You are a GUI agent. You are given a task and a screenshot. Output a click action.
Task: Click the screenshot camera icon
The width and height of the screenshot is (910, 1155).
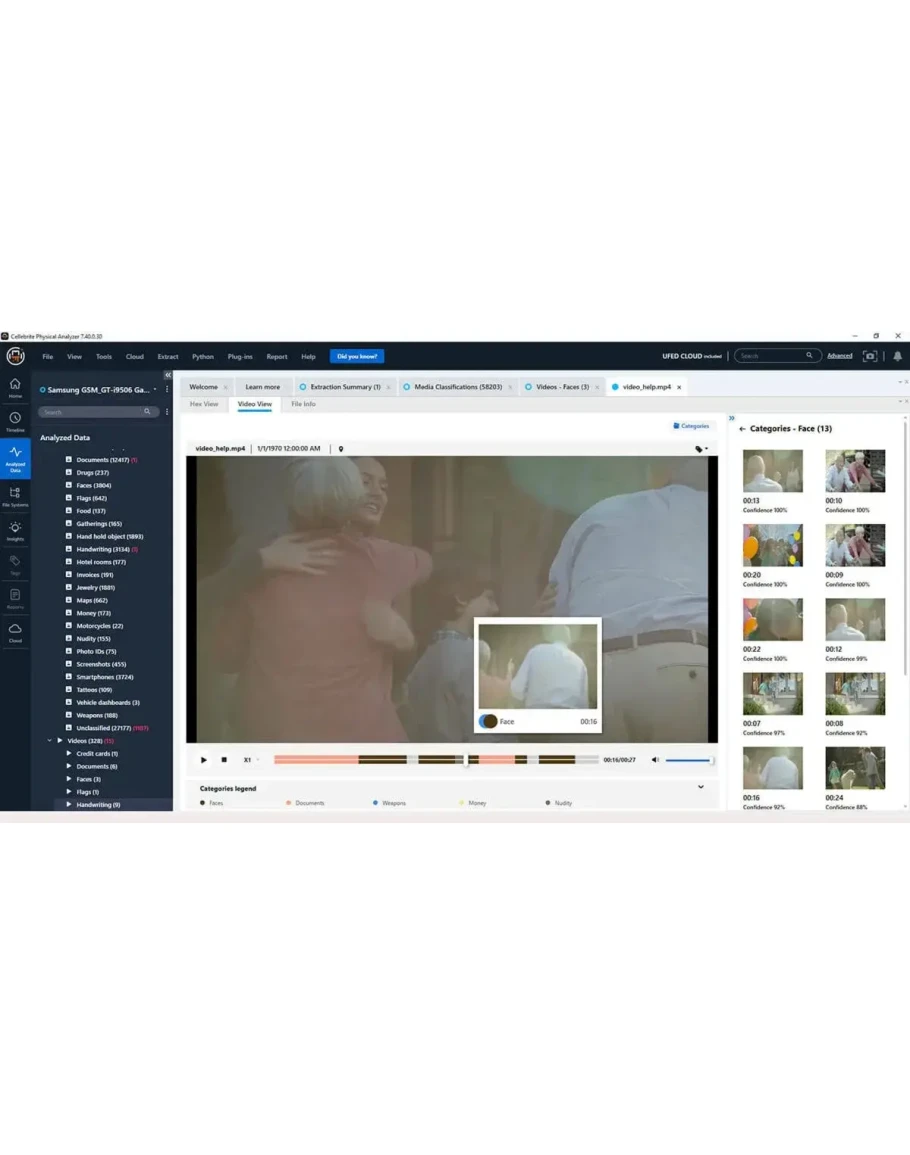870,356
